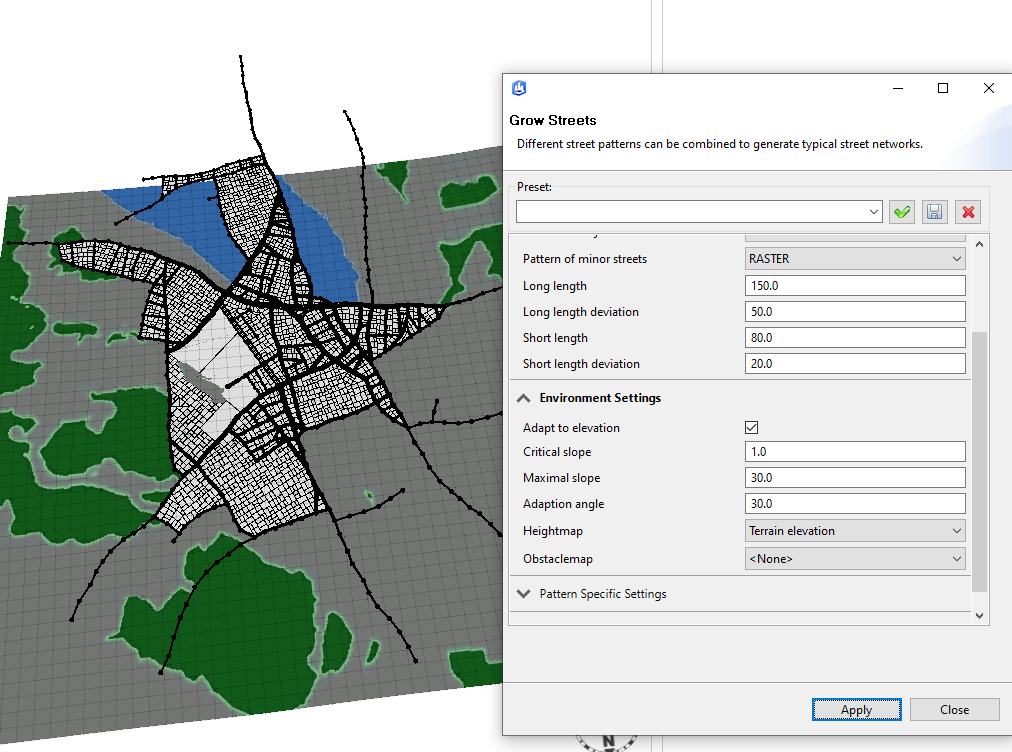Open the Pattern of minor streets dropdown

click(854, 258)
